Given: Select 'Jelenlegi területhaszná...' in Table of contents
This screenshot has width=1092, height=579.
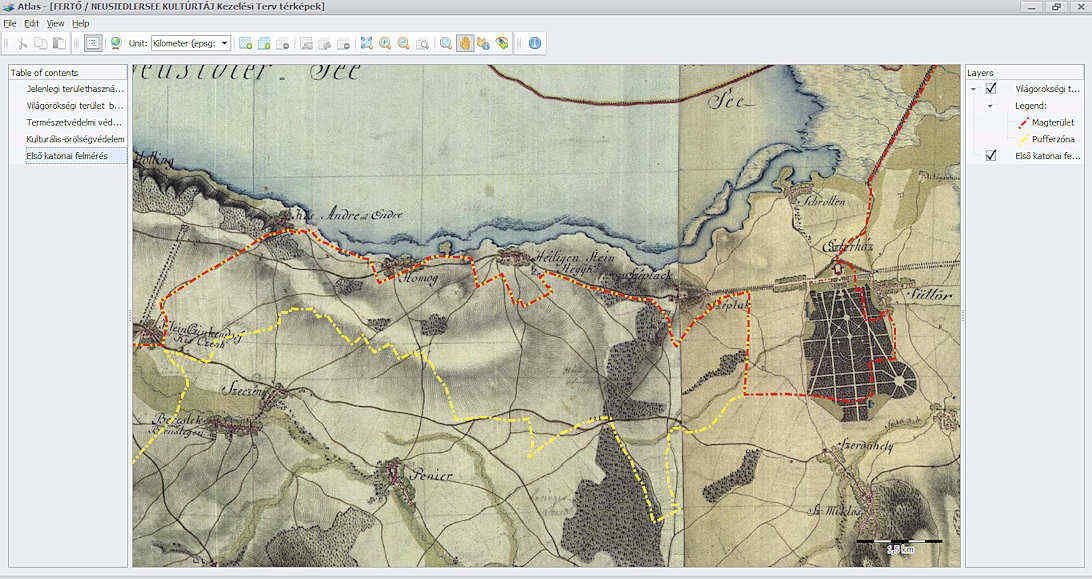Looking at the screenshot, I should pyautogui.click(x=75, y=89).
